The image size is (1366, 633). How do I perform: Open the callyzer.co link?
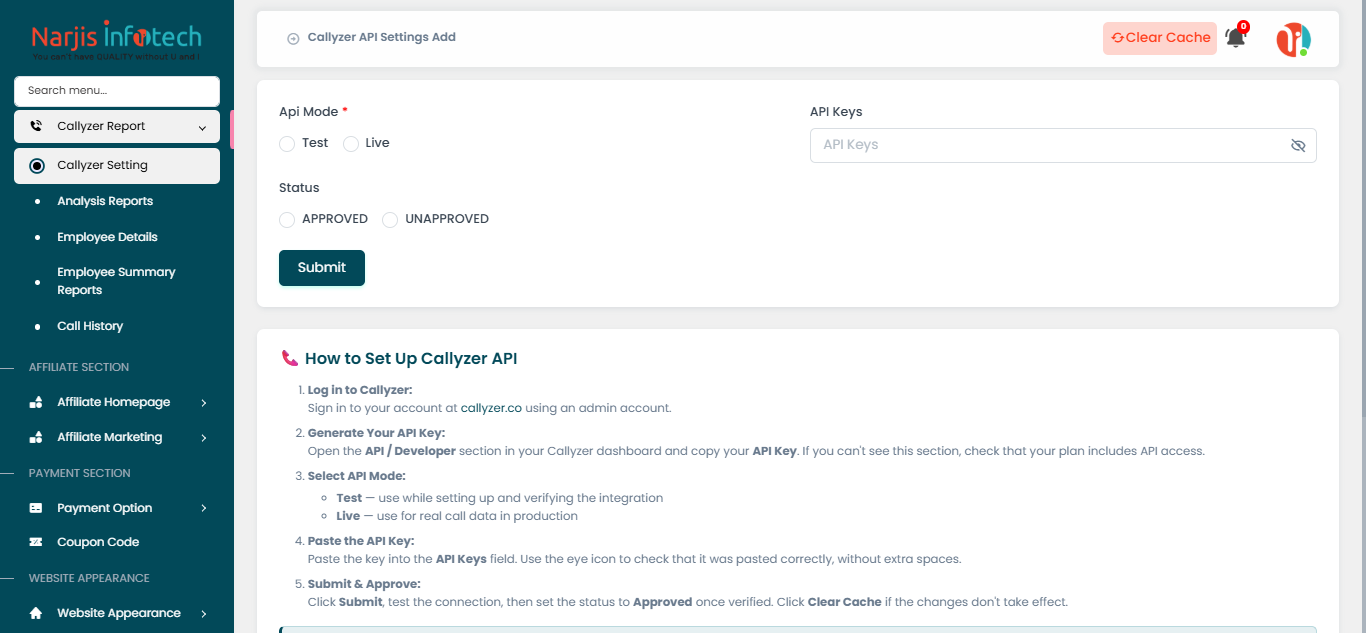coord(491,408)
